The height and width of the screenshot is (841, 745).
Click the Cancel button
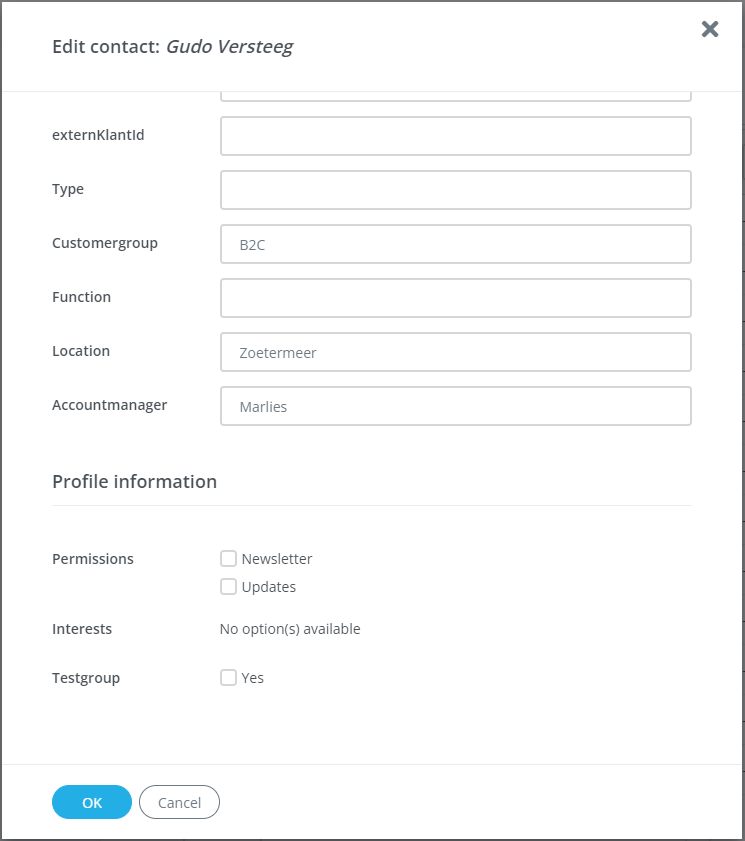(179, 802)
